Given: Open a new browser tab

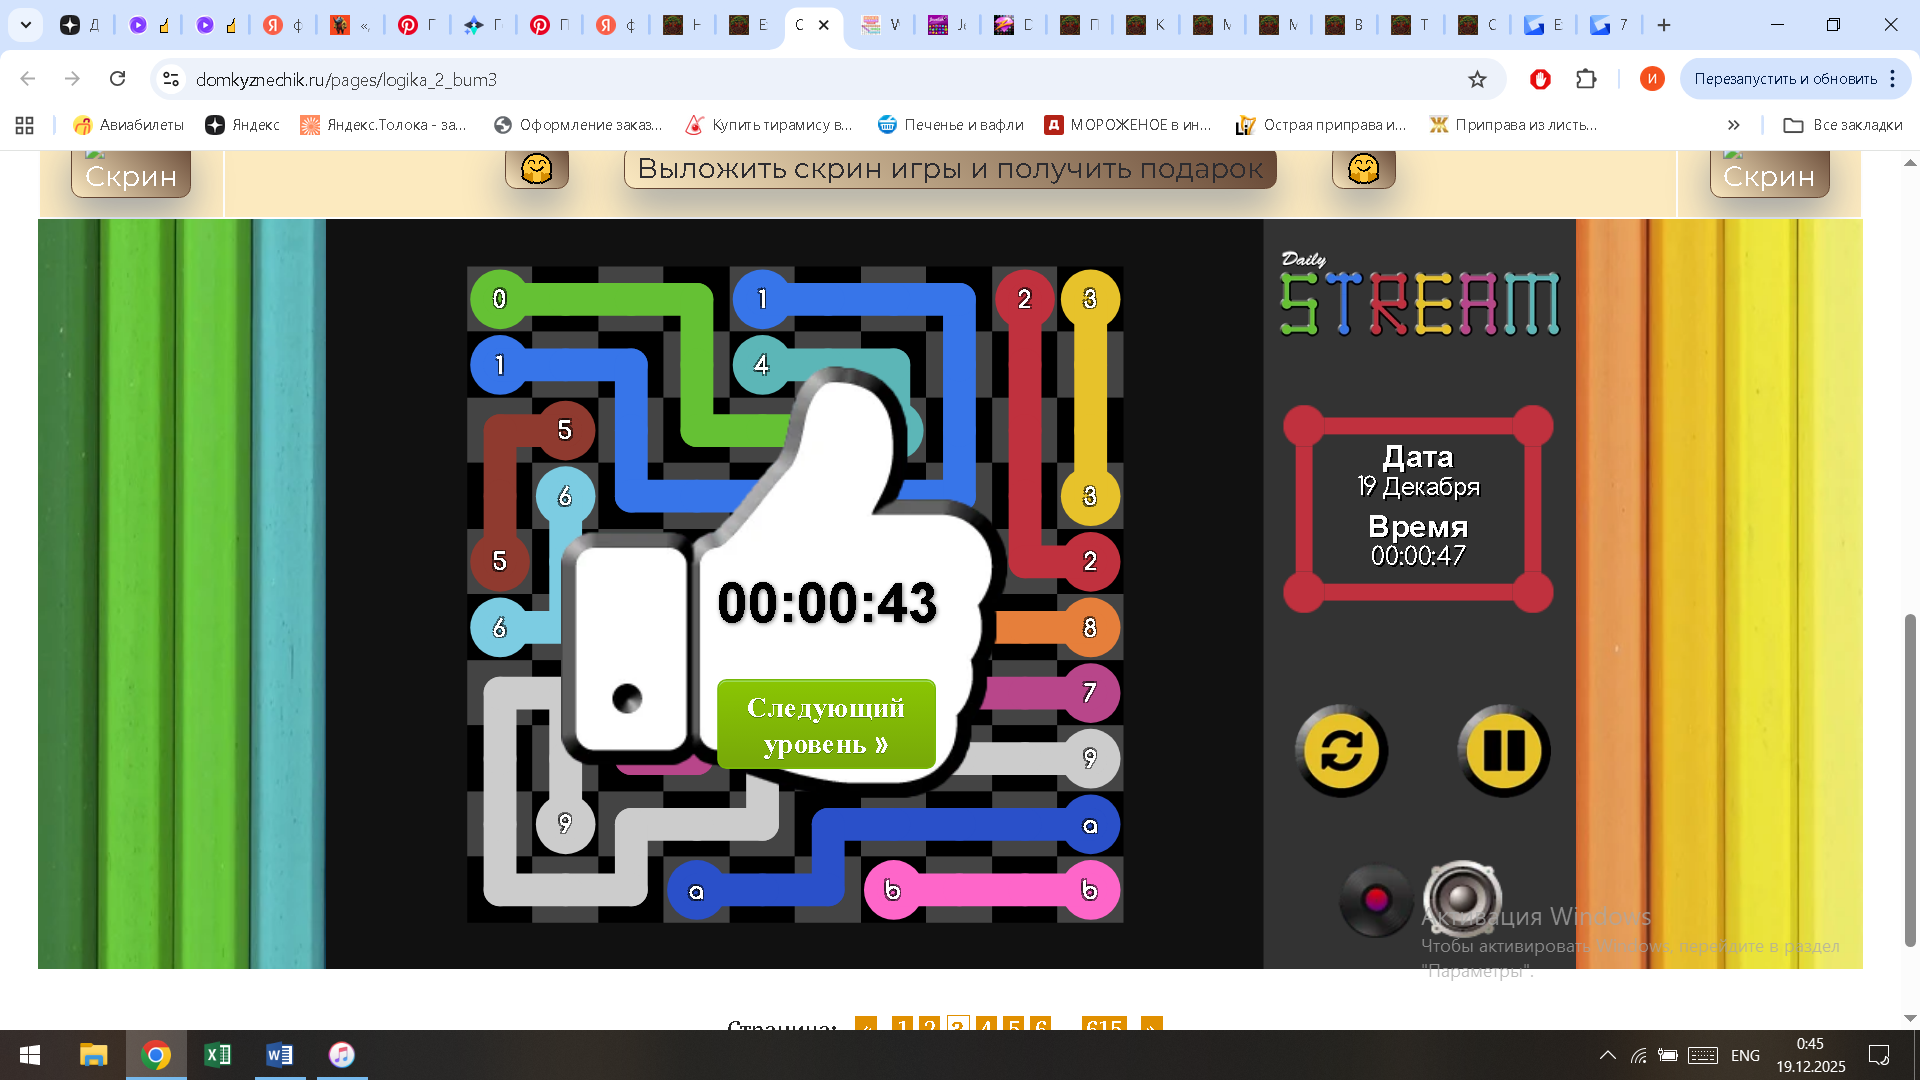Looking at the screenshot, I should click(1664, 25).
